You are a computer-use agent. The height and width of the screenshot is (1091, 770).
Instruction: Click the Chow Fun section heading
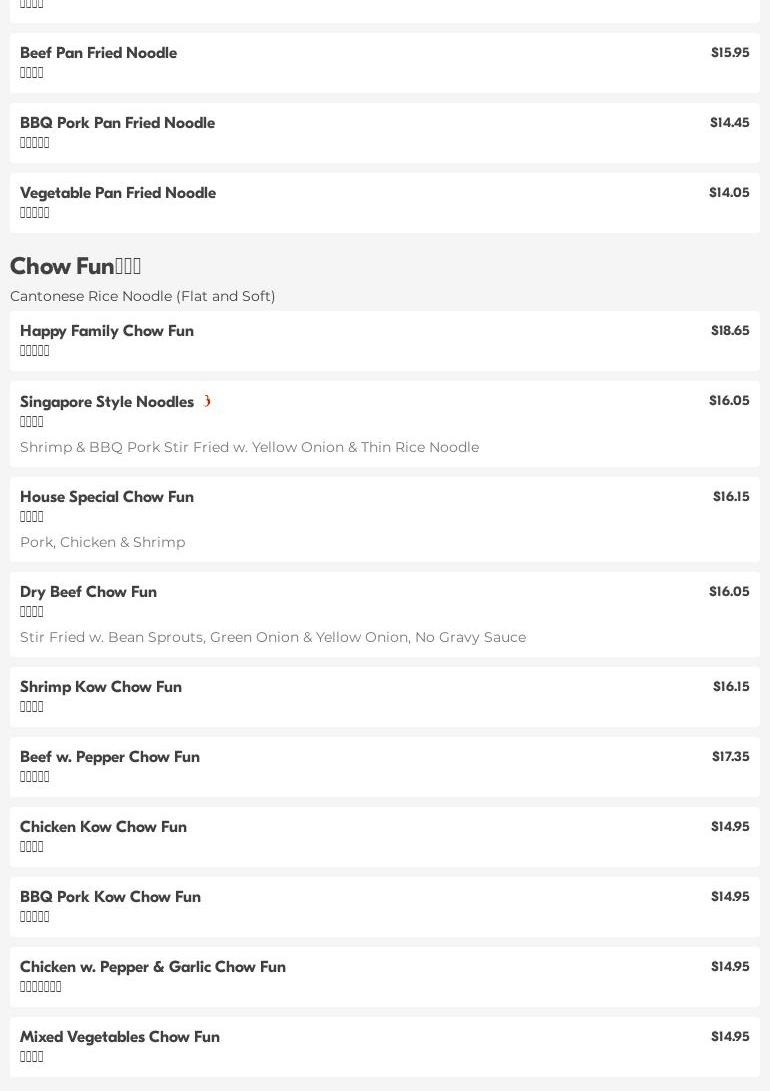pyautogui.click(x=75, y=266)
